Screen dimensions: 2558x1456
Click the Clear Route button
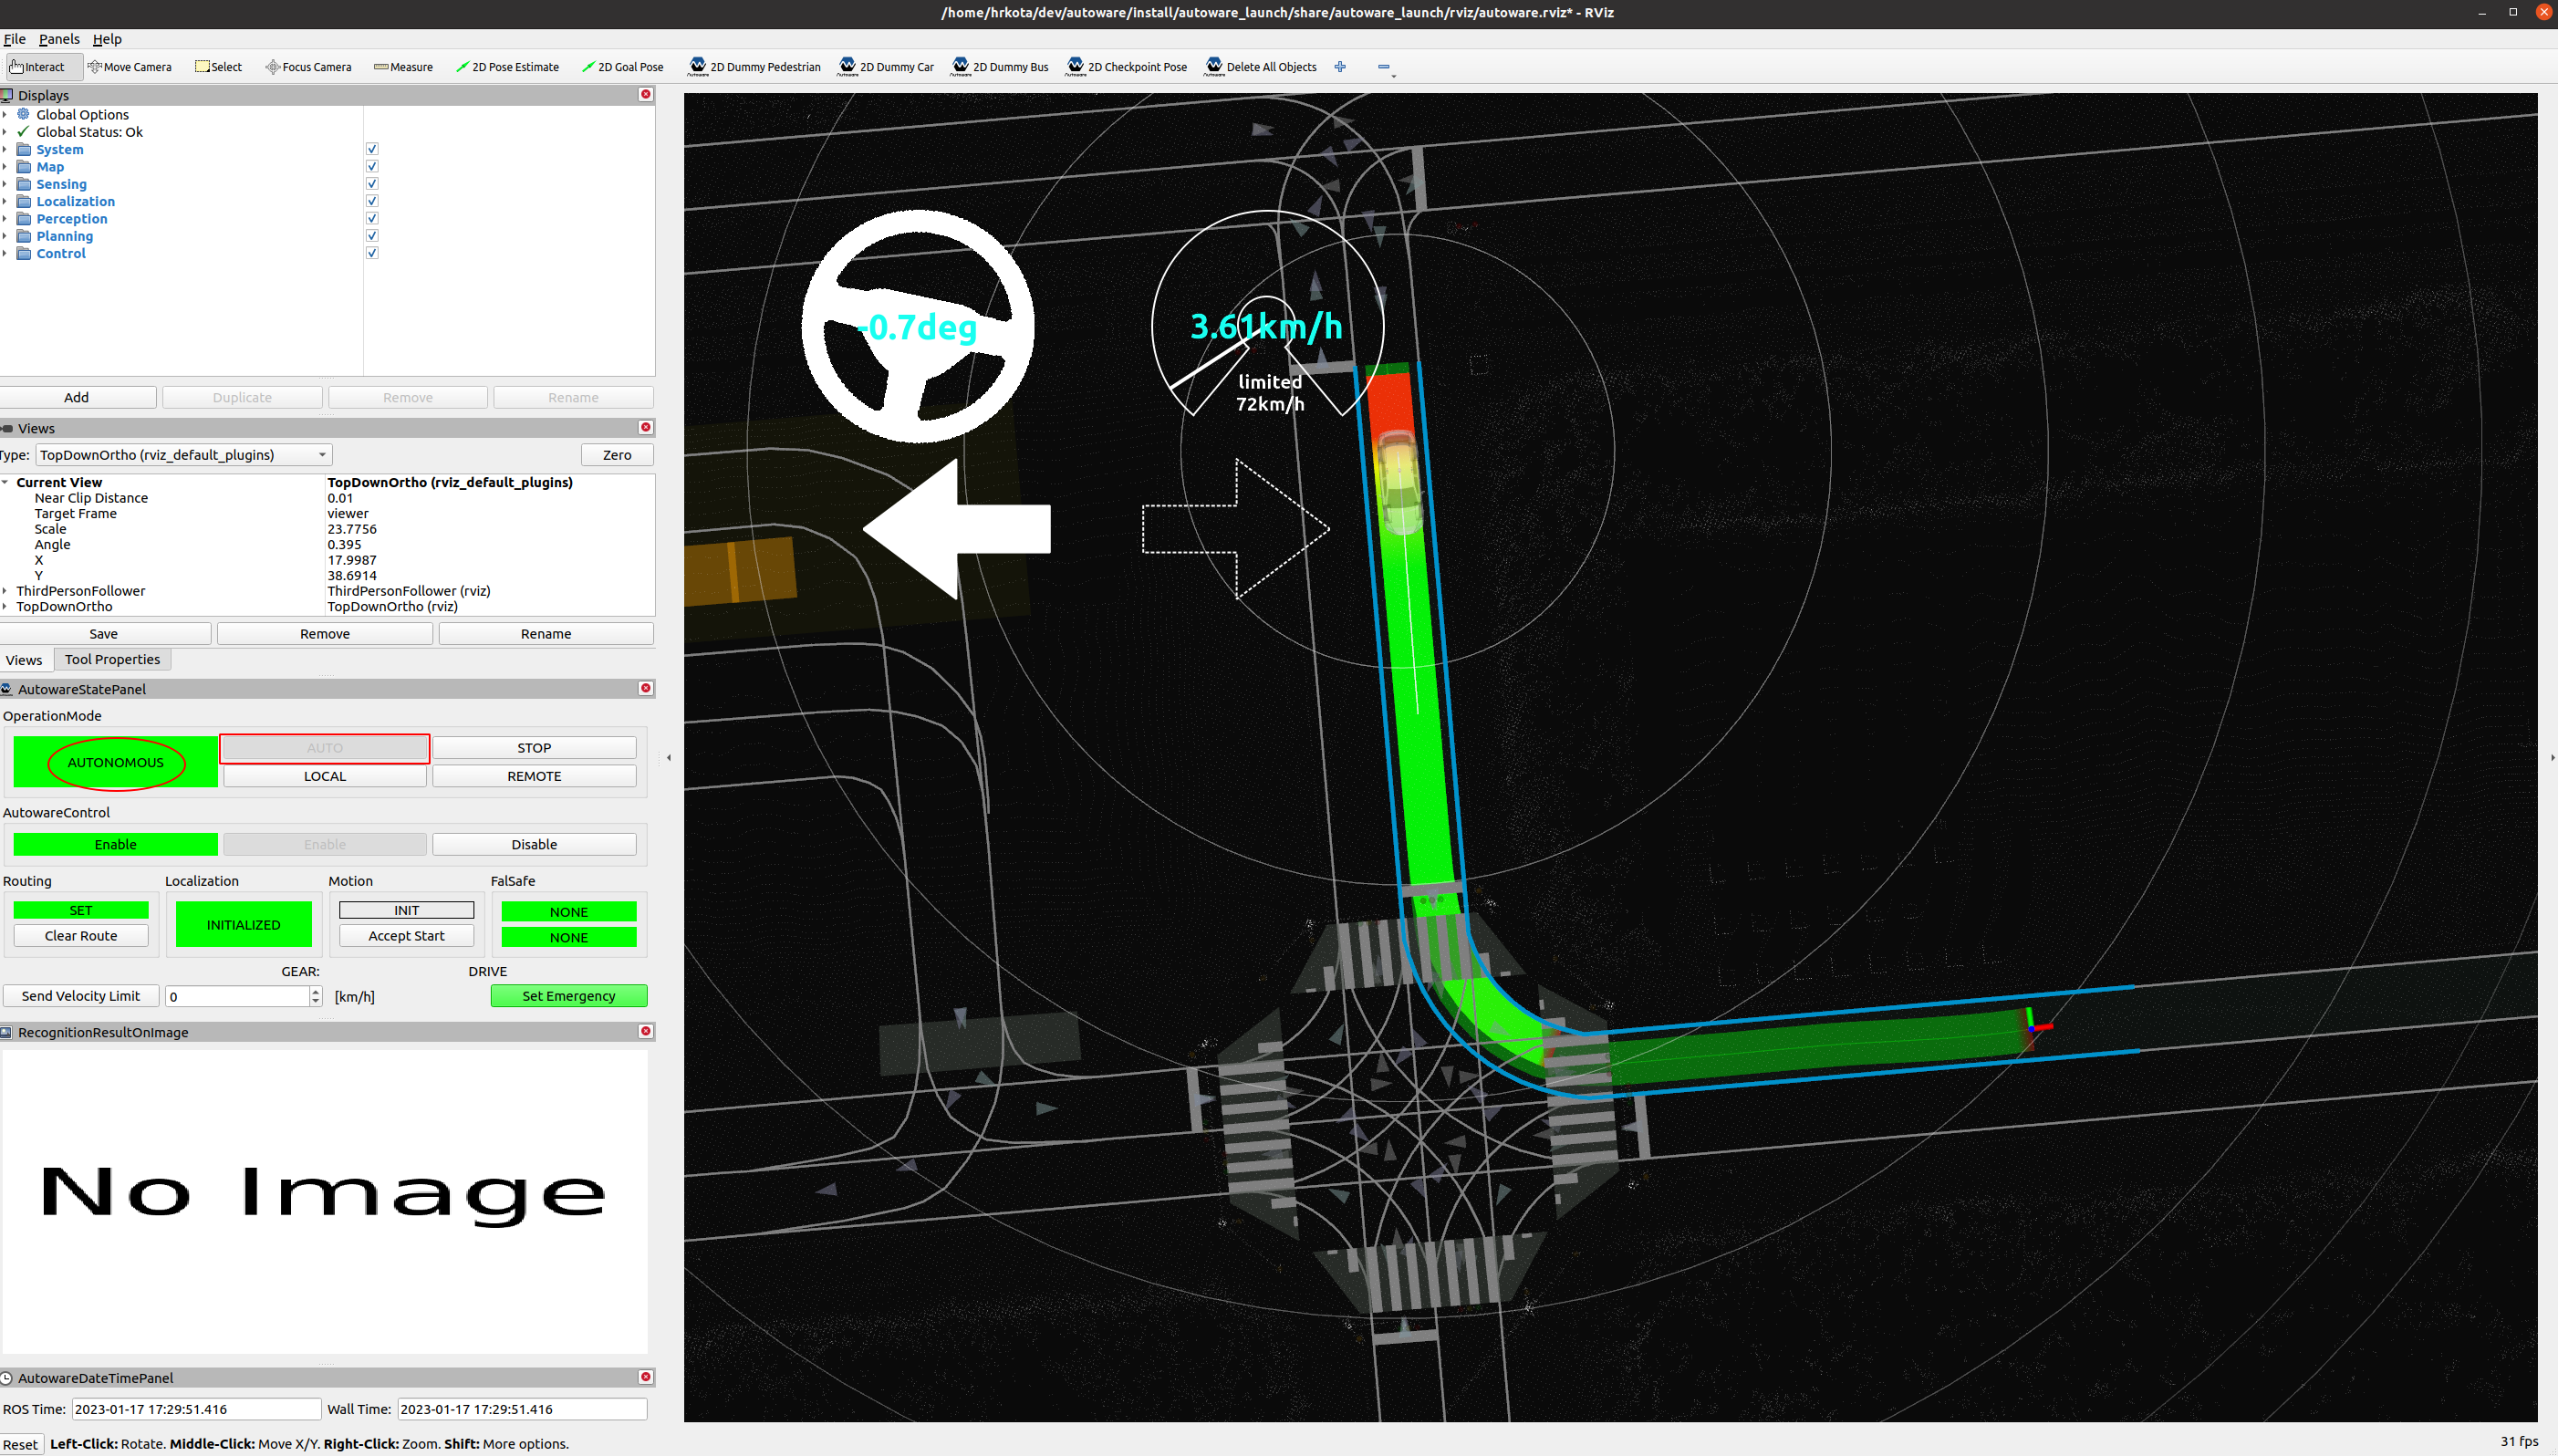coord(81,936)
